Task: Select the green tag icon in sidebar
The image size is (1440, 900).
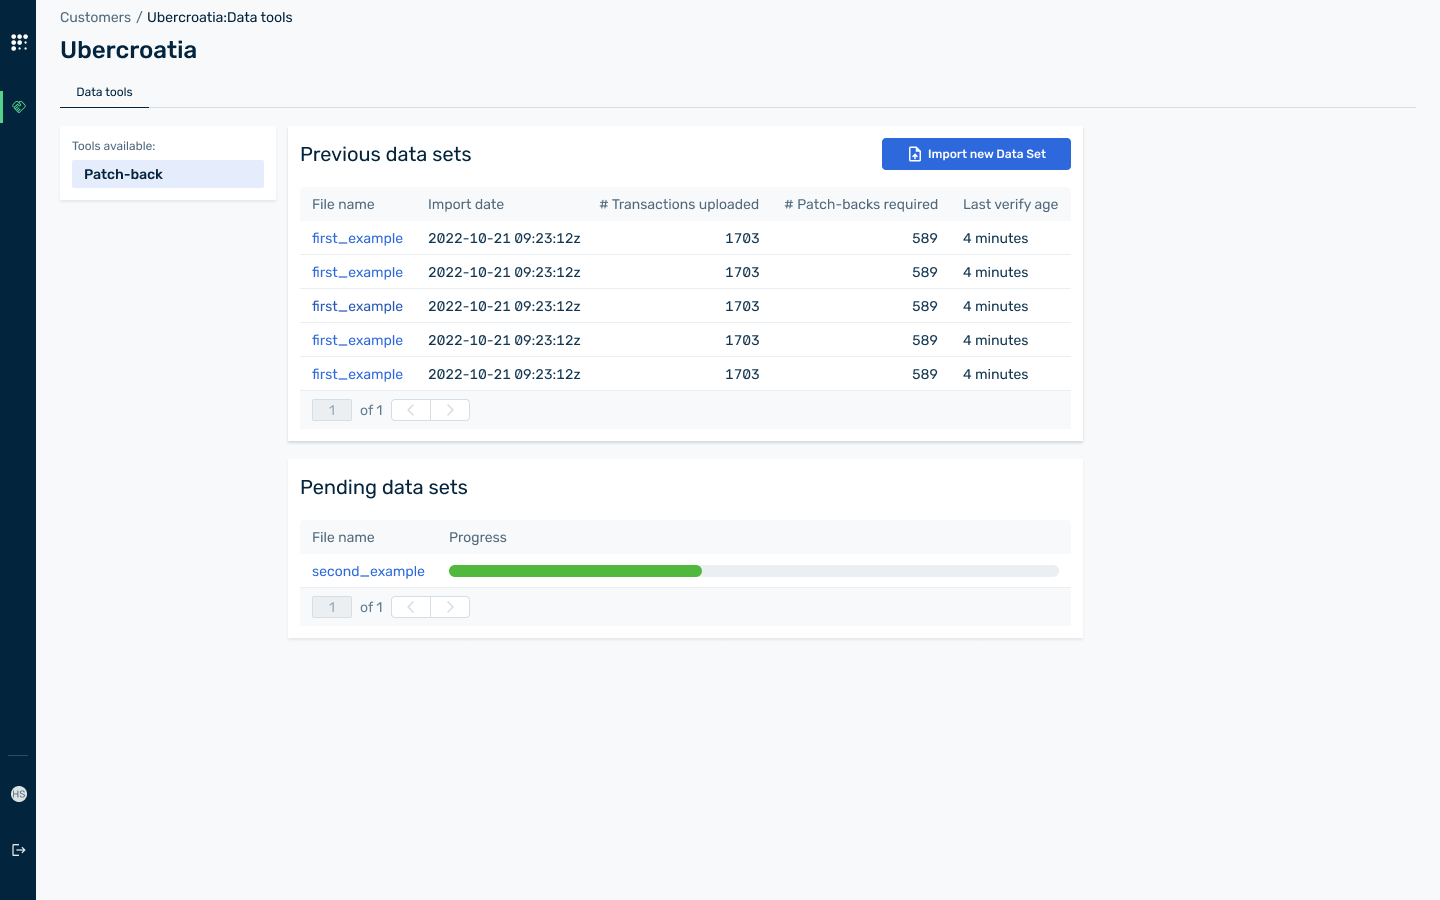Action: tap(19, 107)
